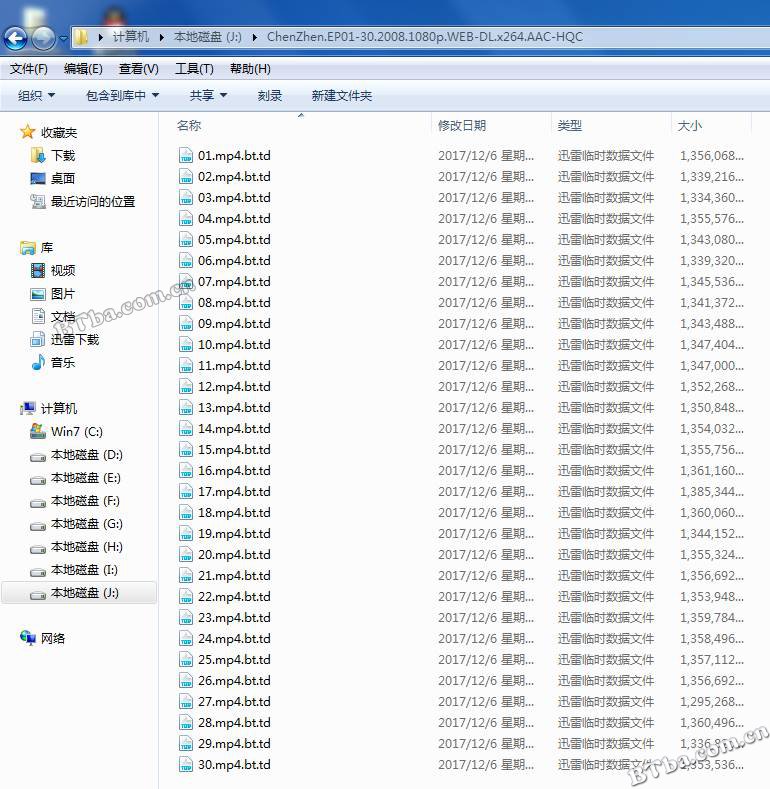Click the Back navigation arrow
Viewport: 770px width, 789px height.
pos(15,38)
